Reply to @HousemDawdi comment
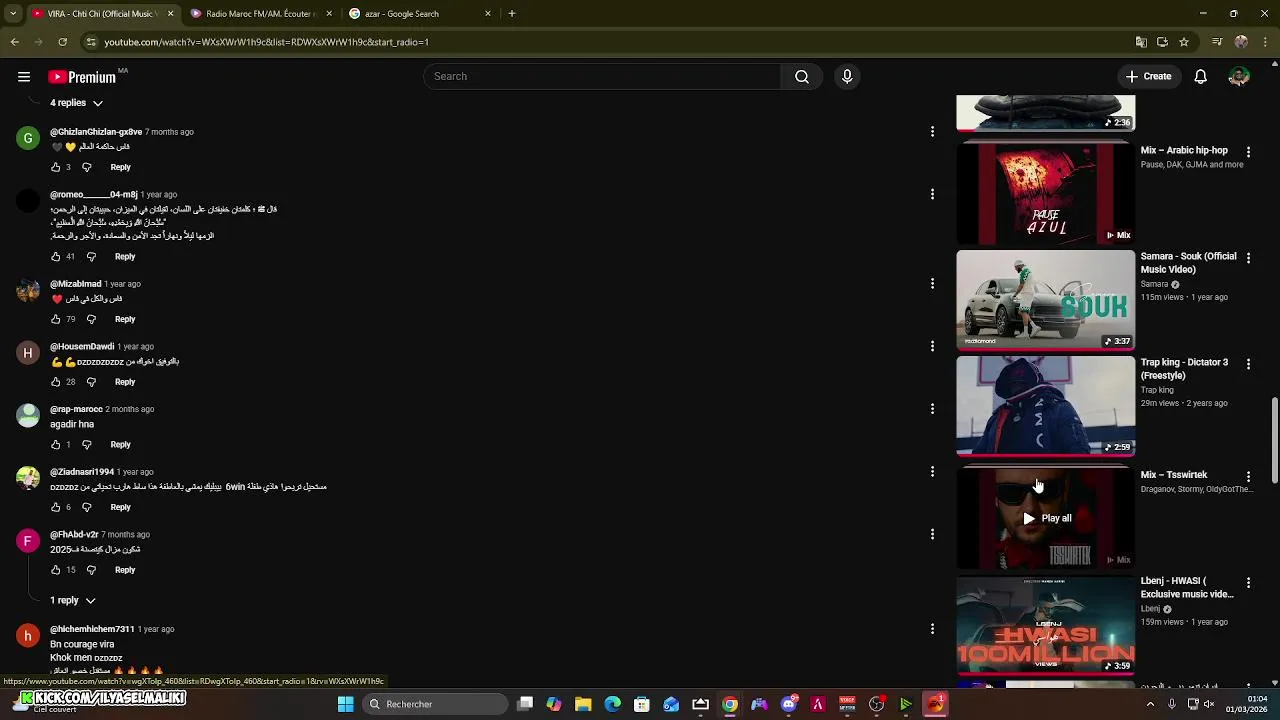Image resolution: width=1280 pixels, height=720 pixels. click(x=125, y=382)
